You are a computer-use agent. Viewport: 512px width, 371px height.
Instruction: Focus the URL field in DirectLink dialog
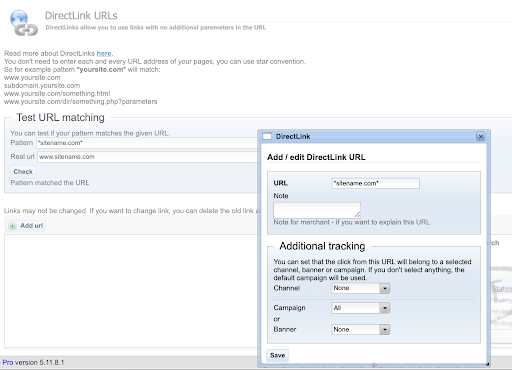(x=375, y=183)
